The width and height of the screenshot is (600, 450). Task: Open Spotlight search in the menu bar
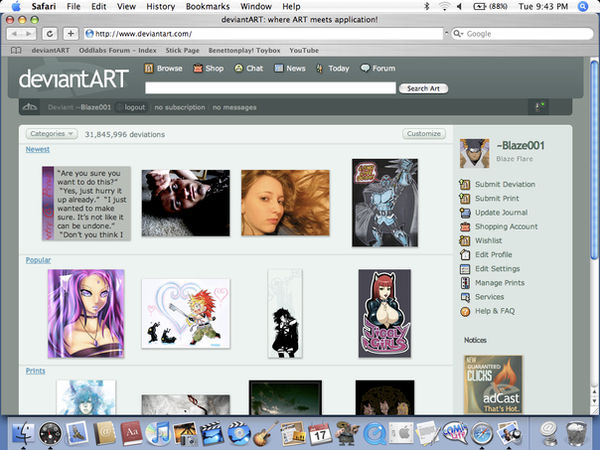click(x=583, y=7)
